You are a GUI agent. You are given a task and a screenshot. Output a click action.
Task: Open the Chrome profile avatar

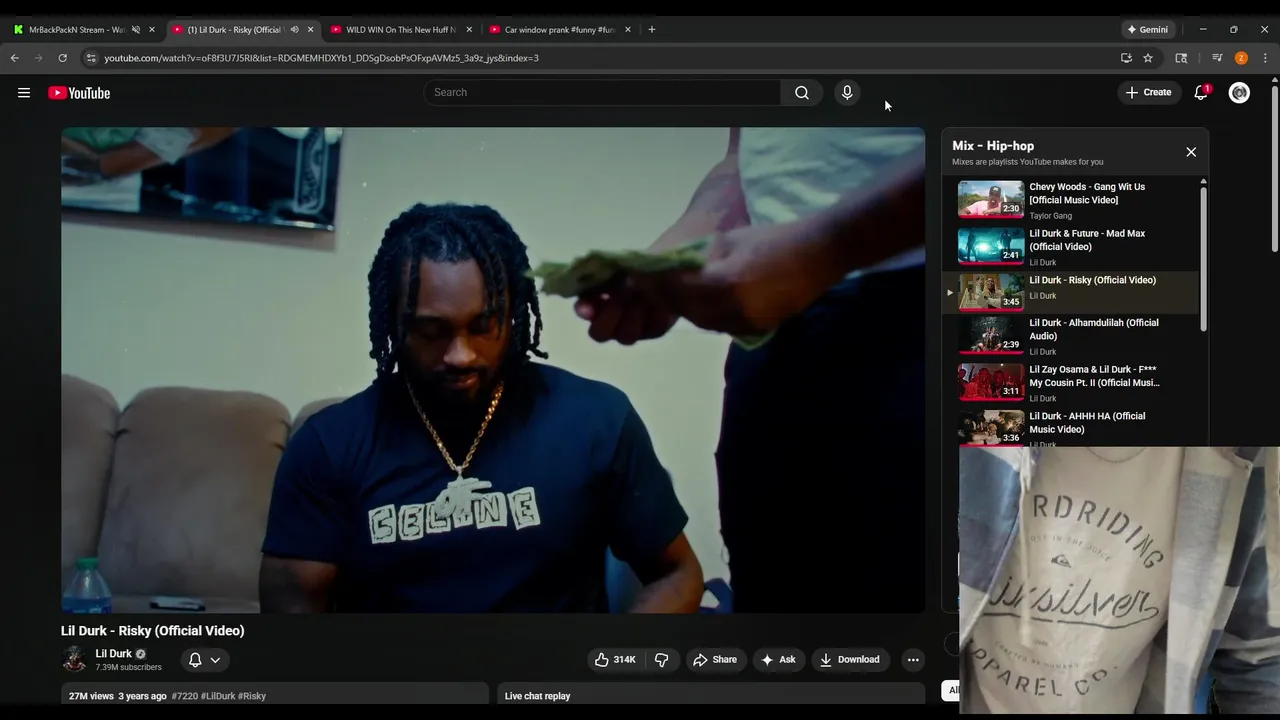click(1241, 58)
